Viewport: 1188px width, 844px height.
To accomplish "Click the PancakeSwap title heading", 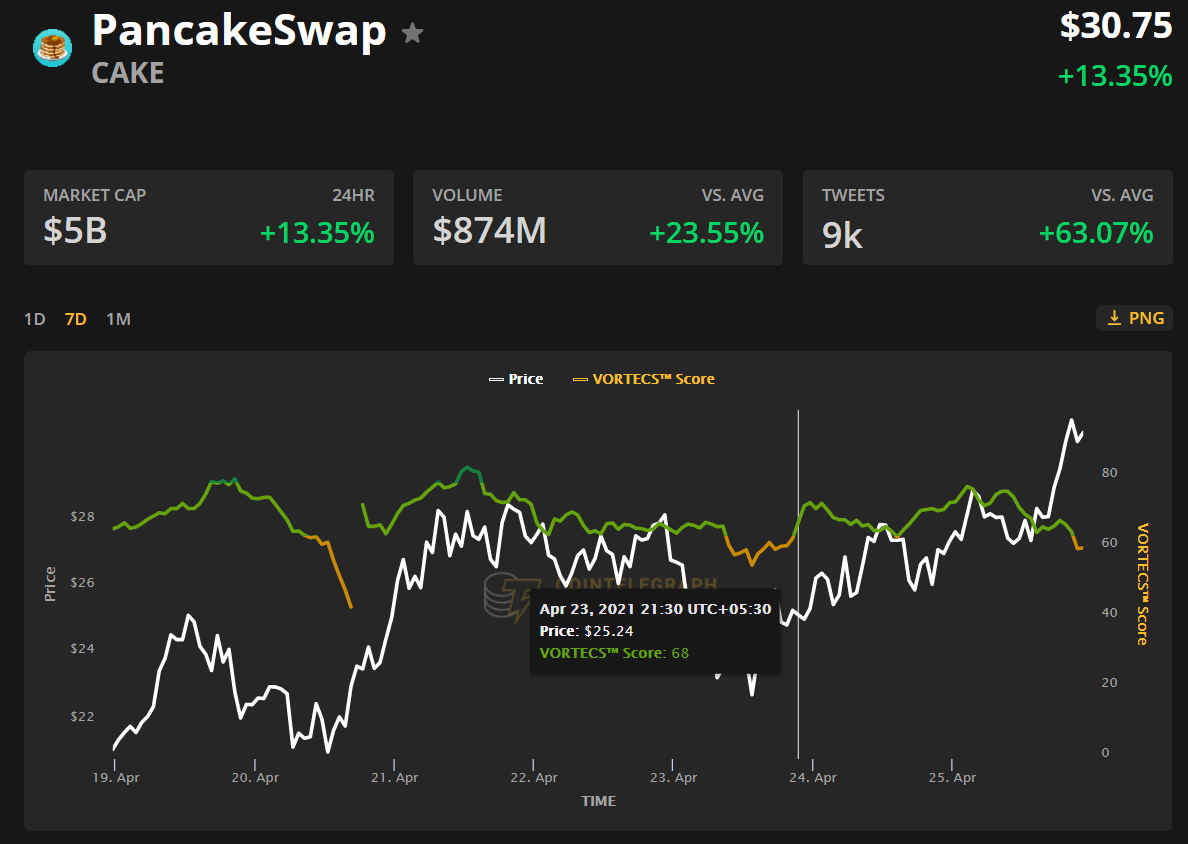I will (x=239, y=31).
